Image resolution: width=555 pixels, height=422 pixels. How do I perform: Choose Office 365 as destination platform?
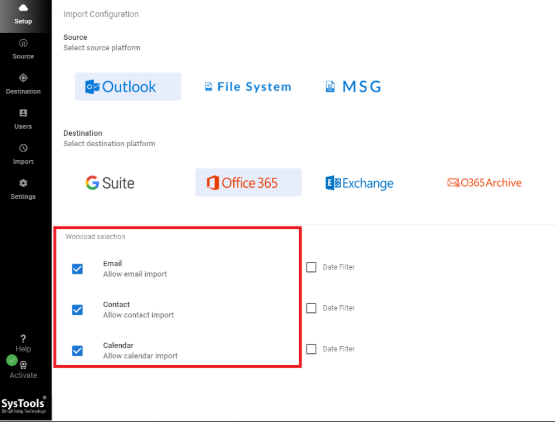pos(248,183)
